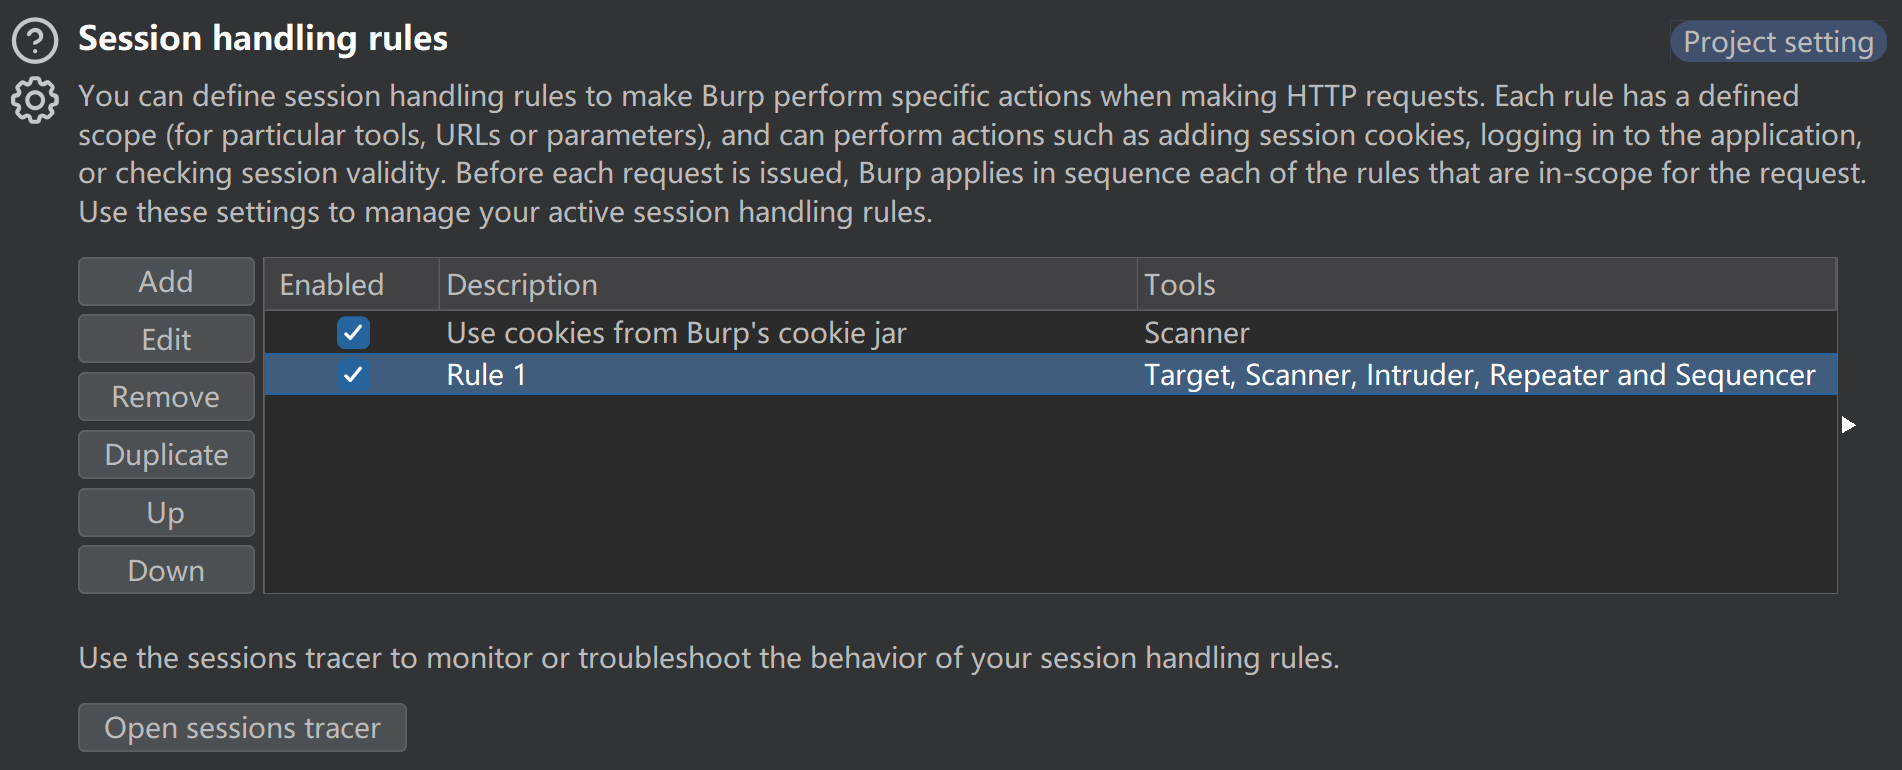Disable the Rule 1 checkbox

[353, 375]
